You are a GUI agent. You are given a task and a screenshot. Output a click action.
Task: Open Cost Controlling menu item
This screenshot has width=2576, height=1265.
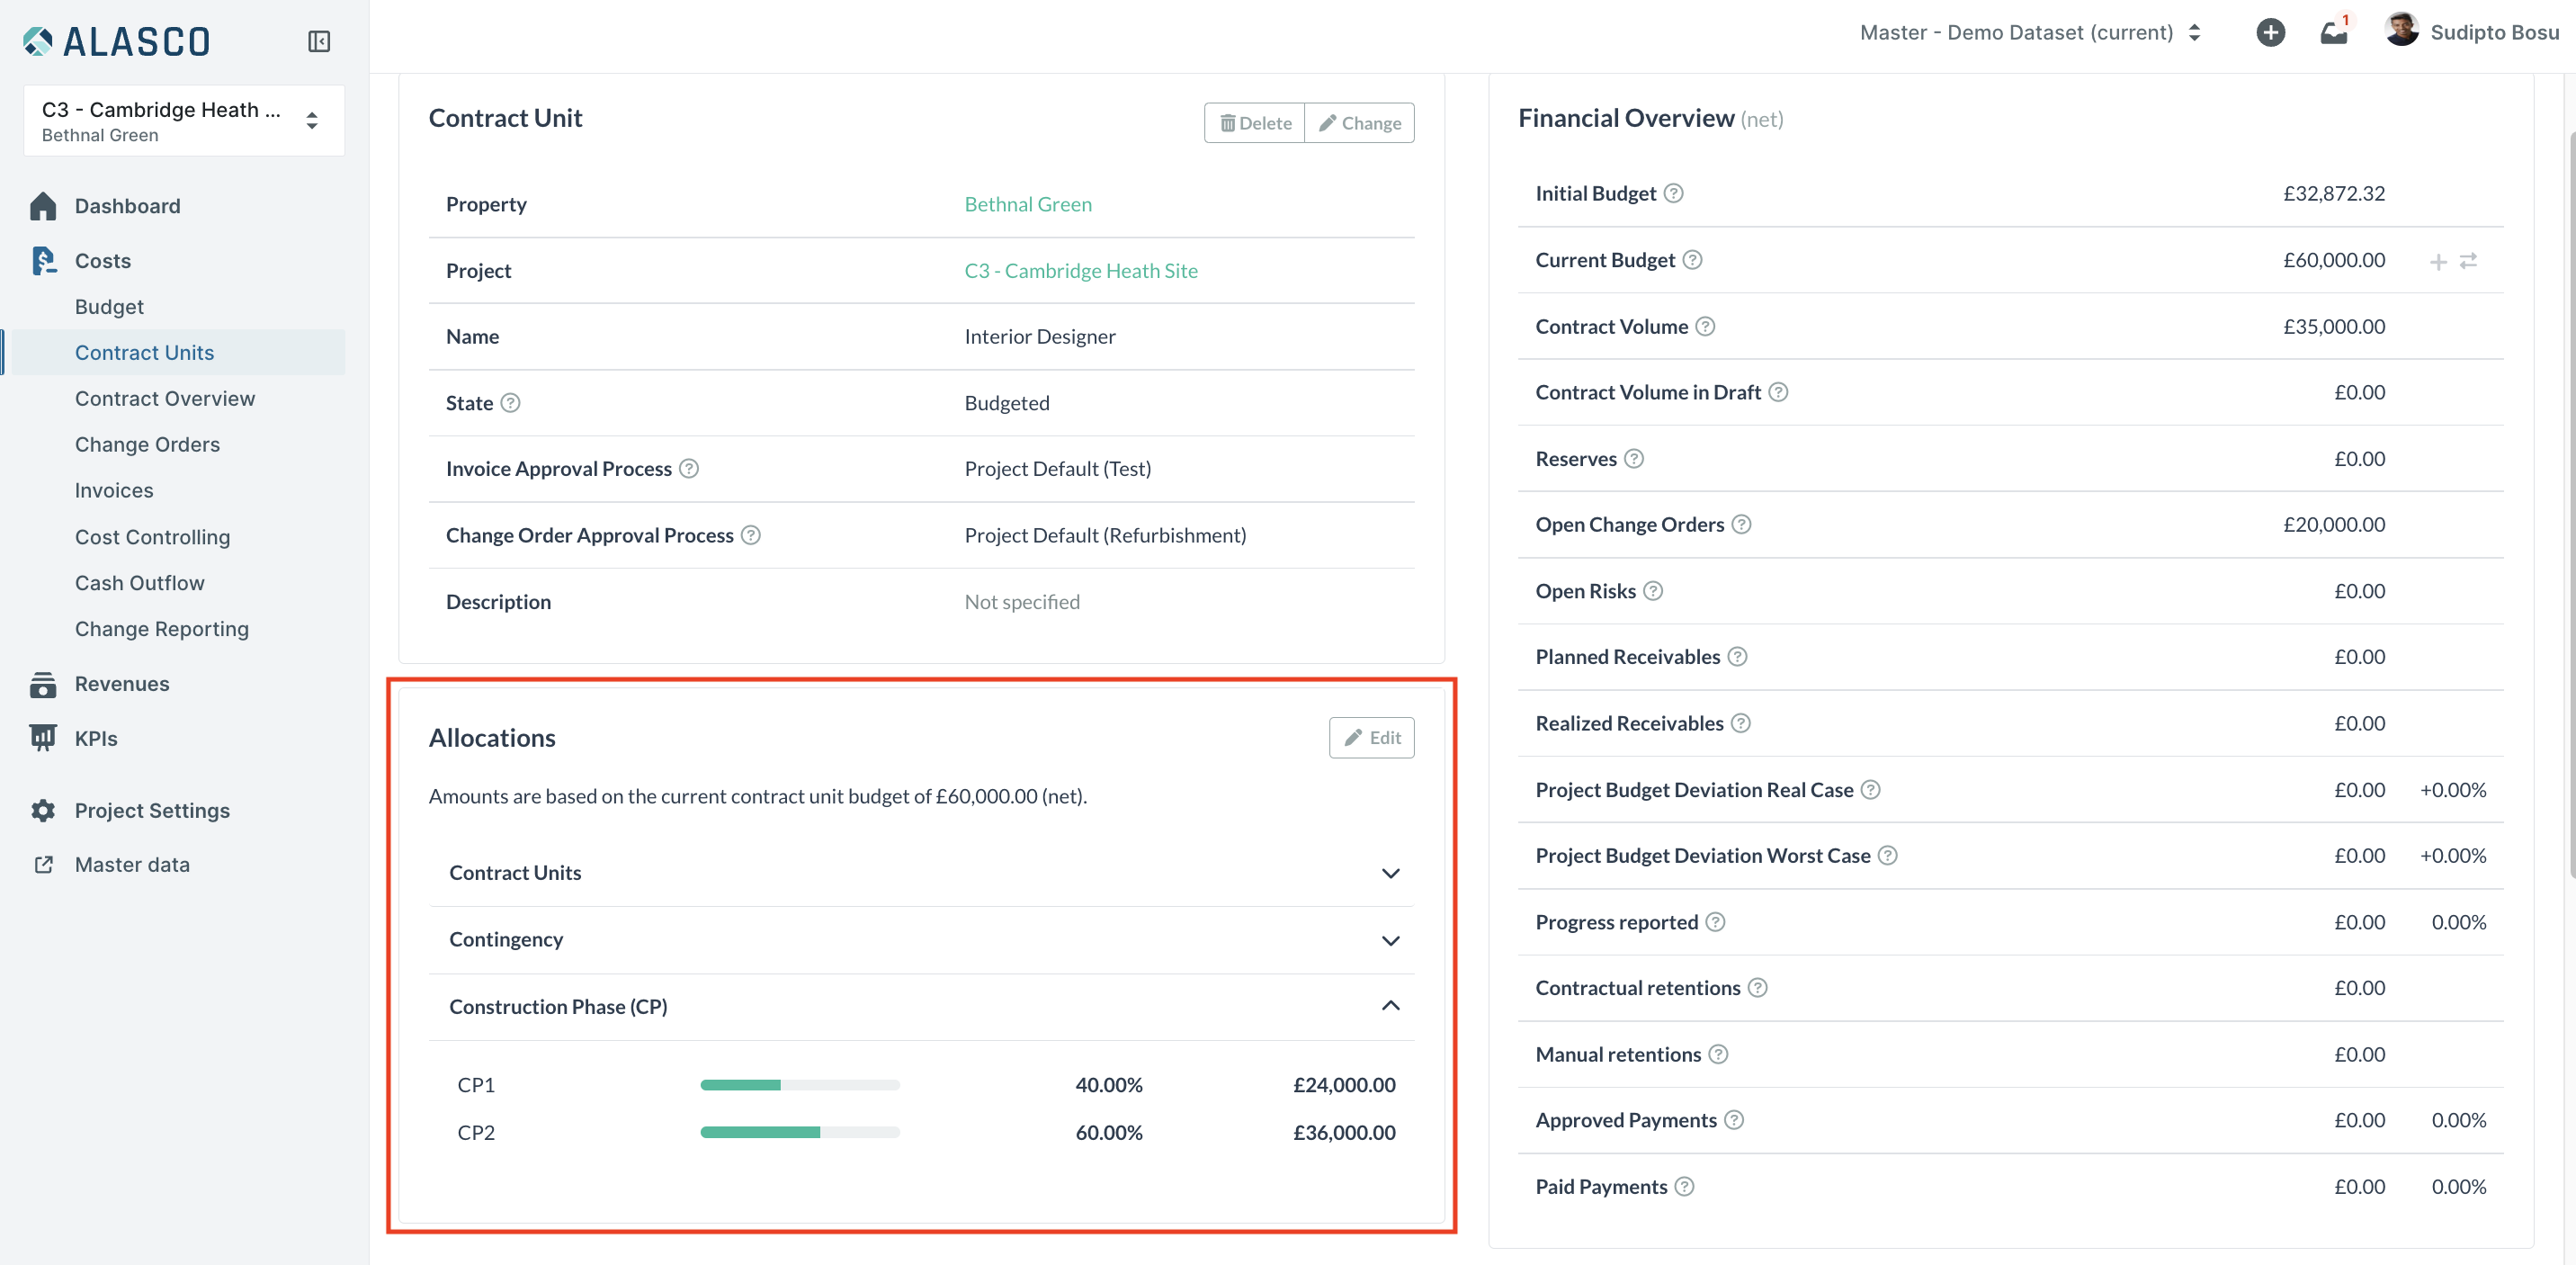point(152,538)
